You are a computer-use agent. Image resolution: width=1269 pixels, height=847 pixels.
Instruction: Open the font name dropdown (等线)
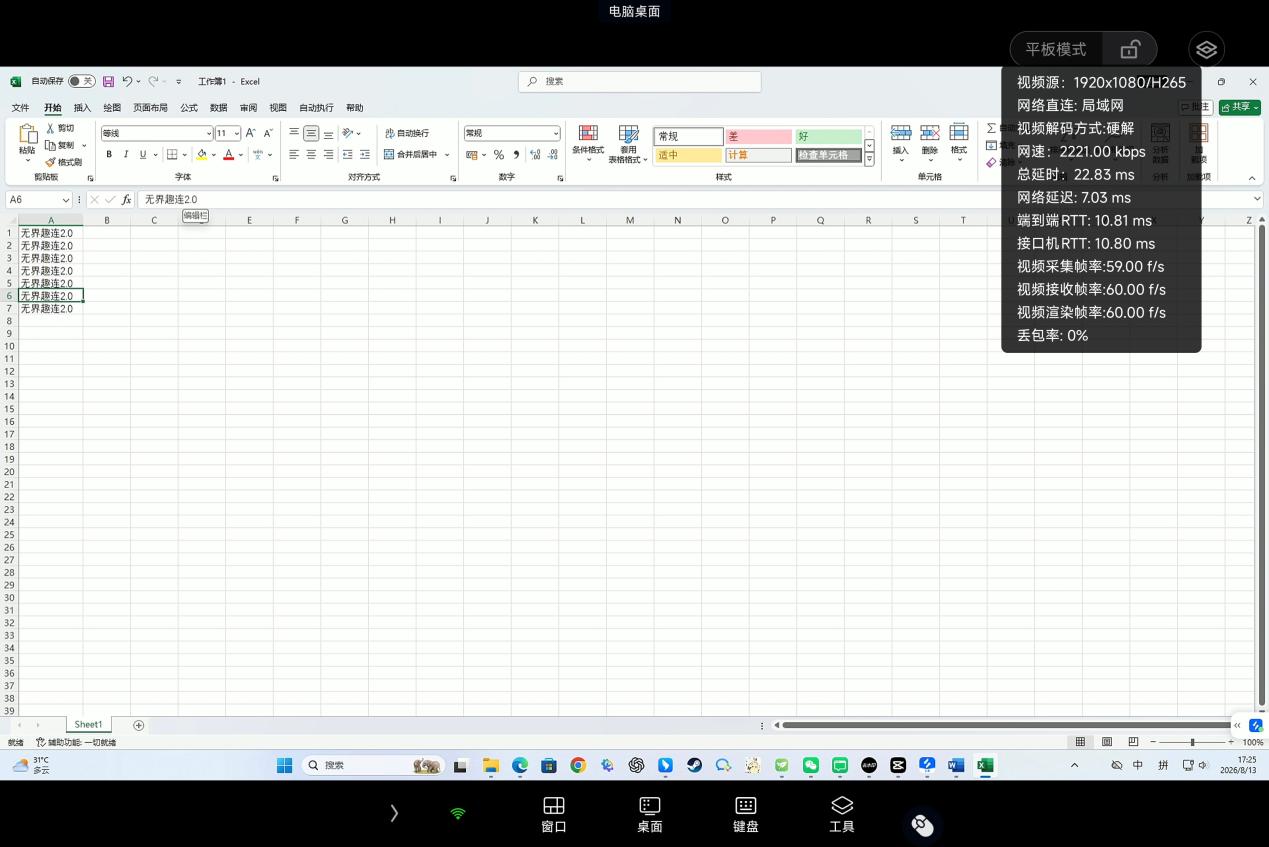(x=209, y=134)
